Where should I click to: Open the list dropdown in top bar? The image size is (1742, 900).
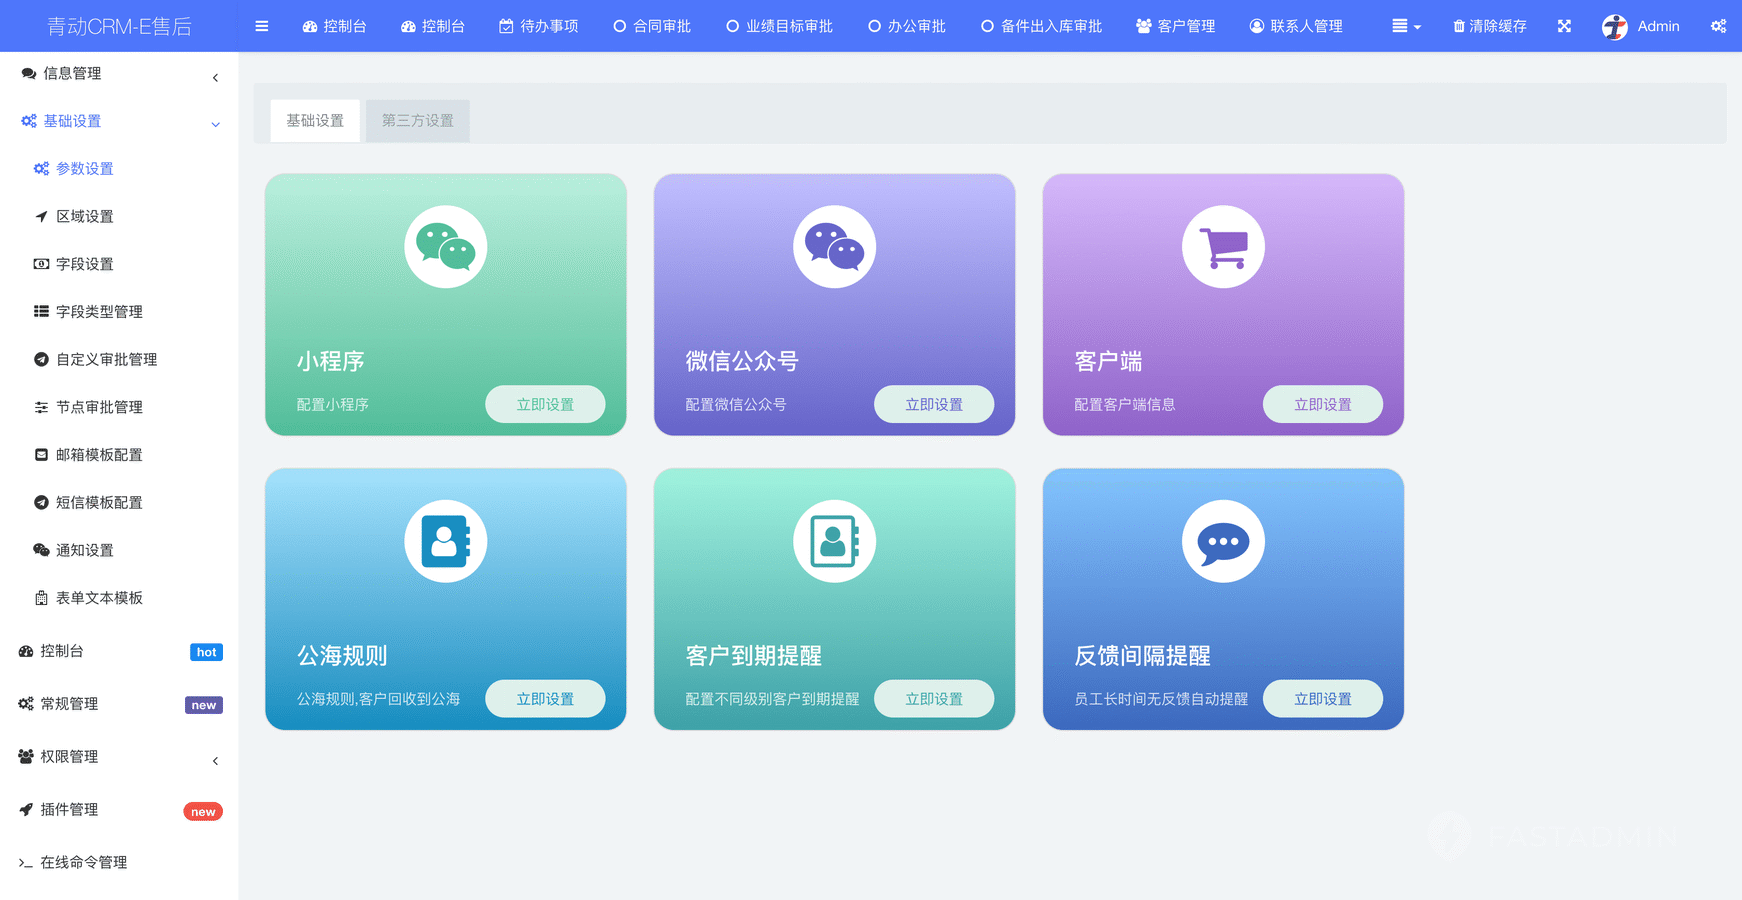pyautogui.click(x=1406, y=26)
